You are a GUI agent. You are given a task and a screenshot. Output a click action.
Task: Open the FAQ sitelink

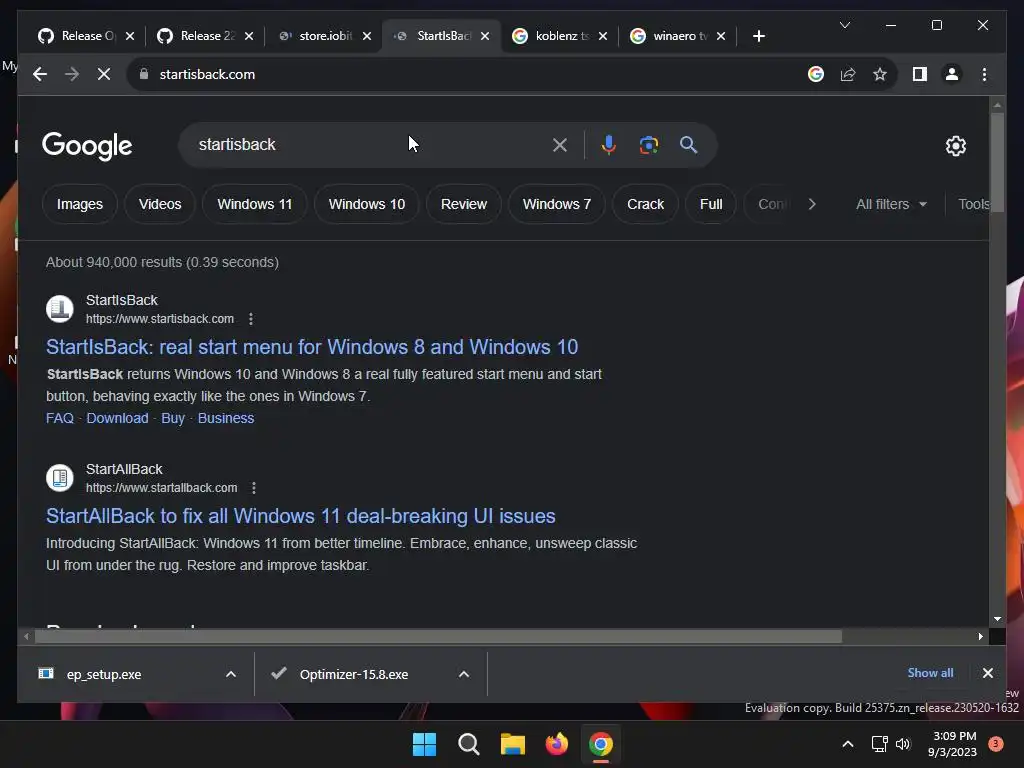coord(59,418)
